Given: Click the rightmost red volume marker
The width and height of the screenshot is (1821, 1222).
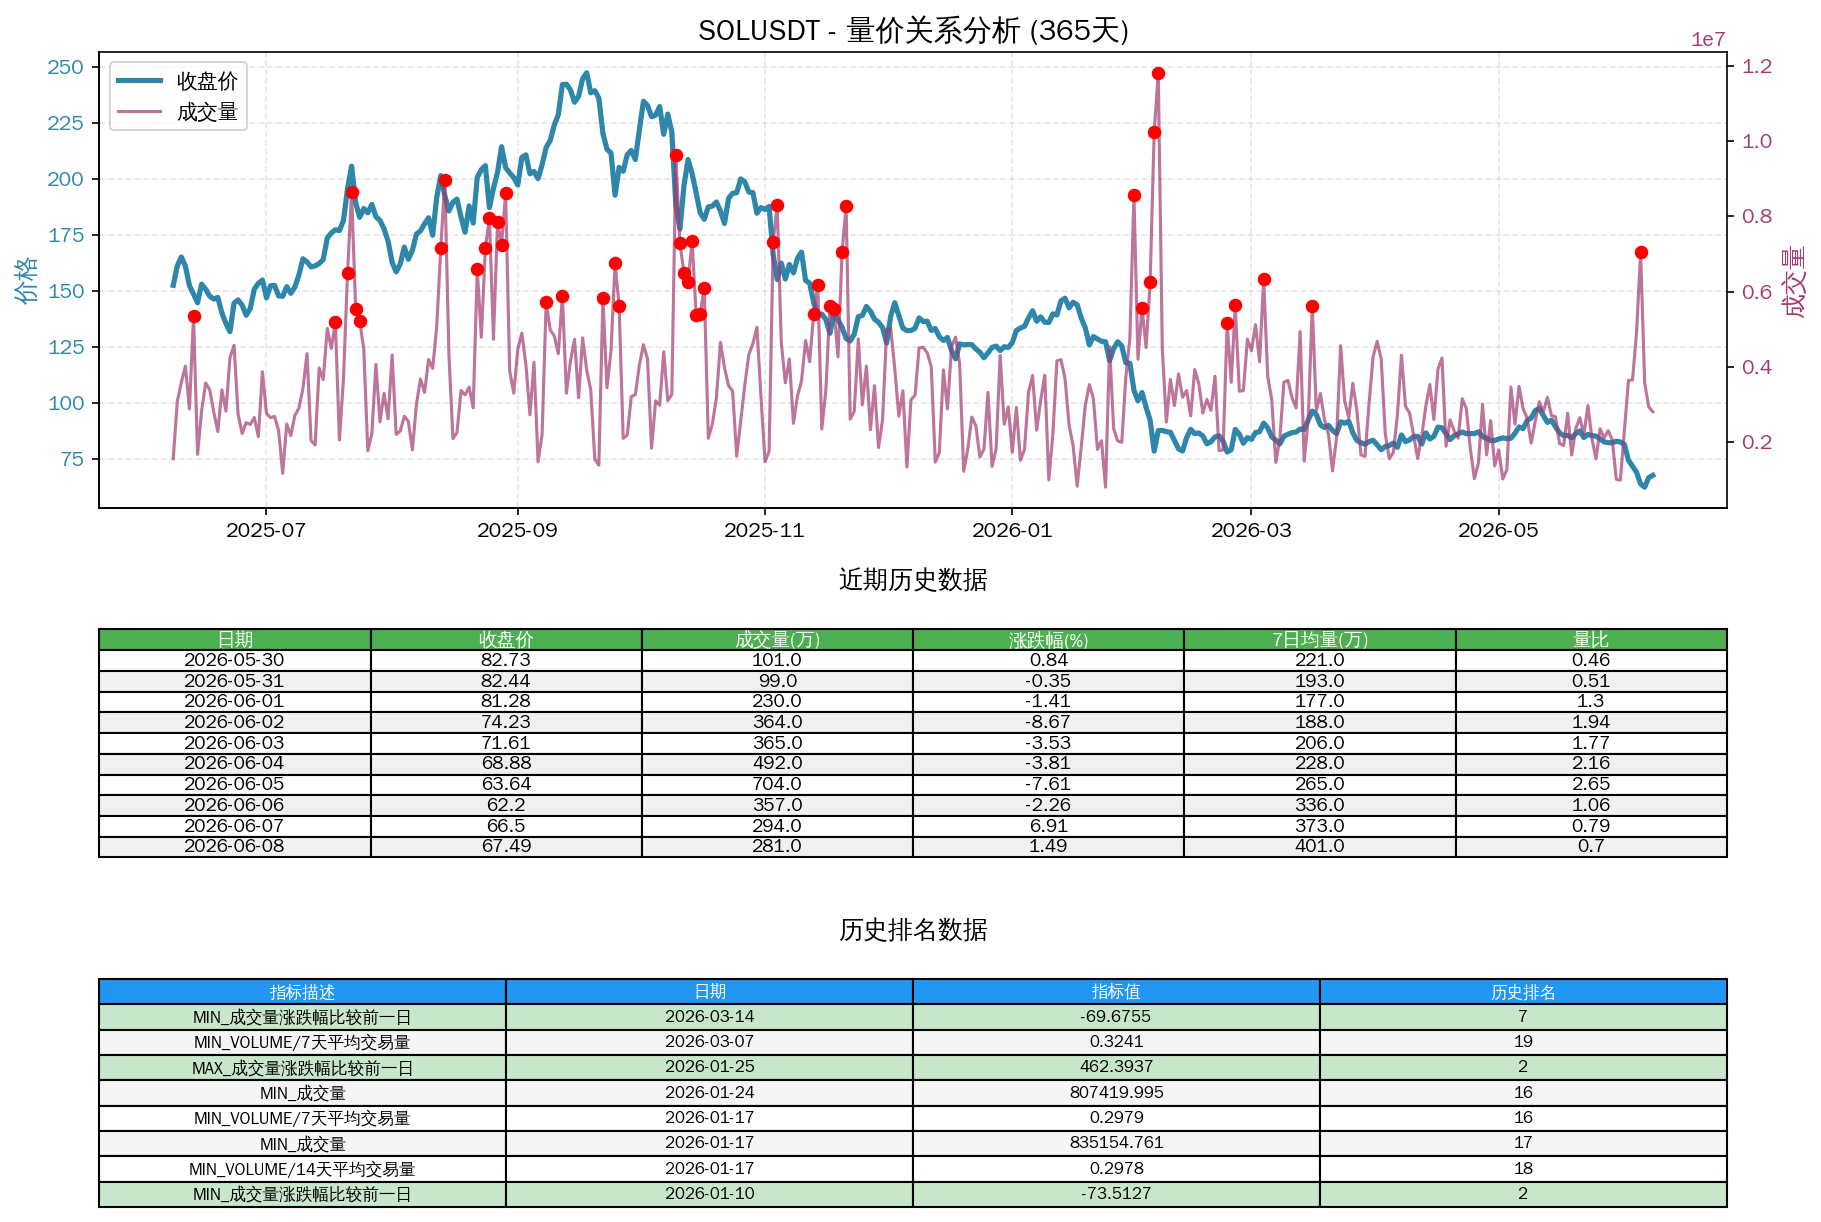Looking at the screenshot, I should [1641, 253].
